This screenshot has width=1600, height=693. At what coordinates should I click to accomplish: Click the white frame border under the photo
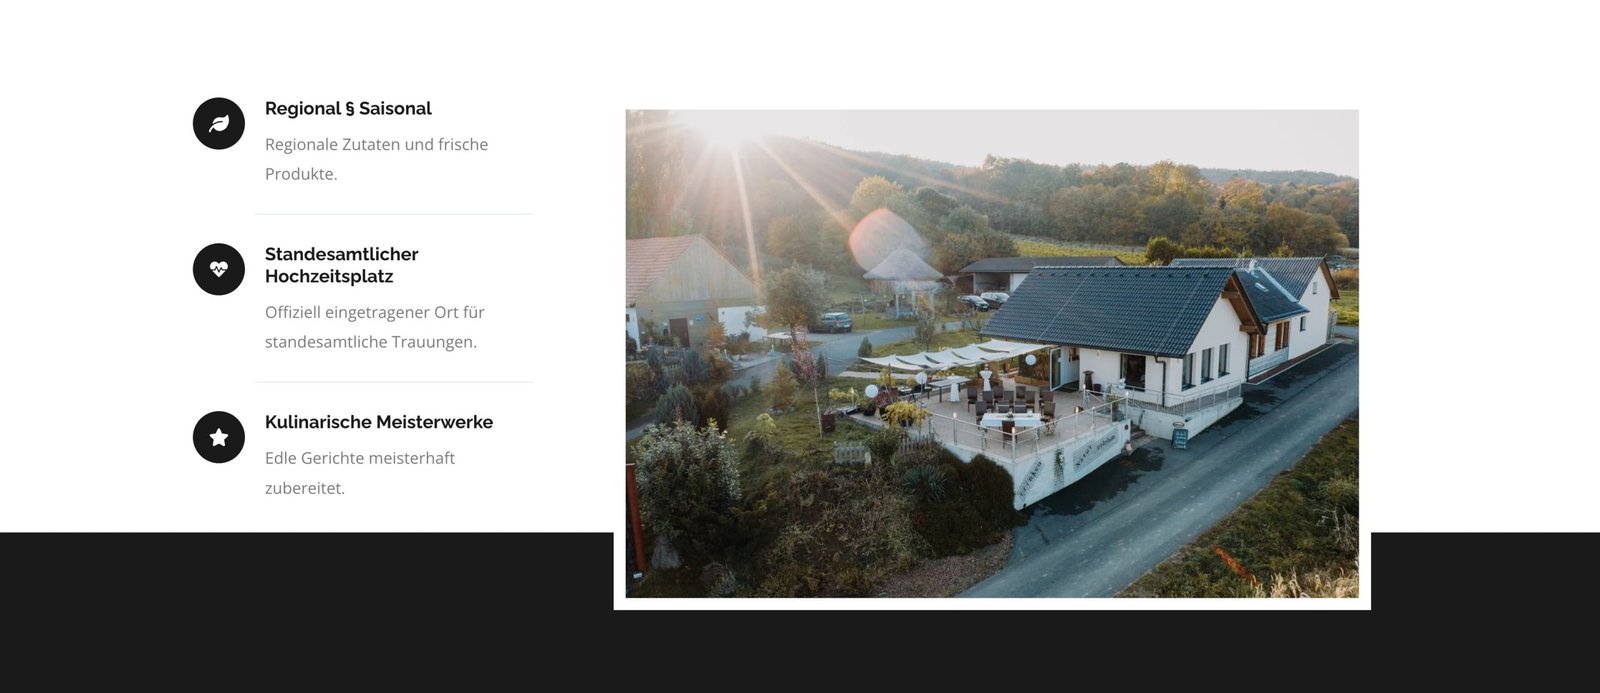992,604
